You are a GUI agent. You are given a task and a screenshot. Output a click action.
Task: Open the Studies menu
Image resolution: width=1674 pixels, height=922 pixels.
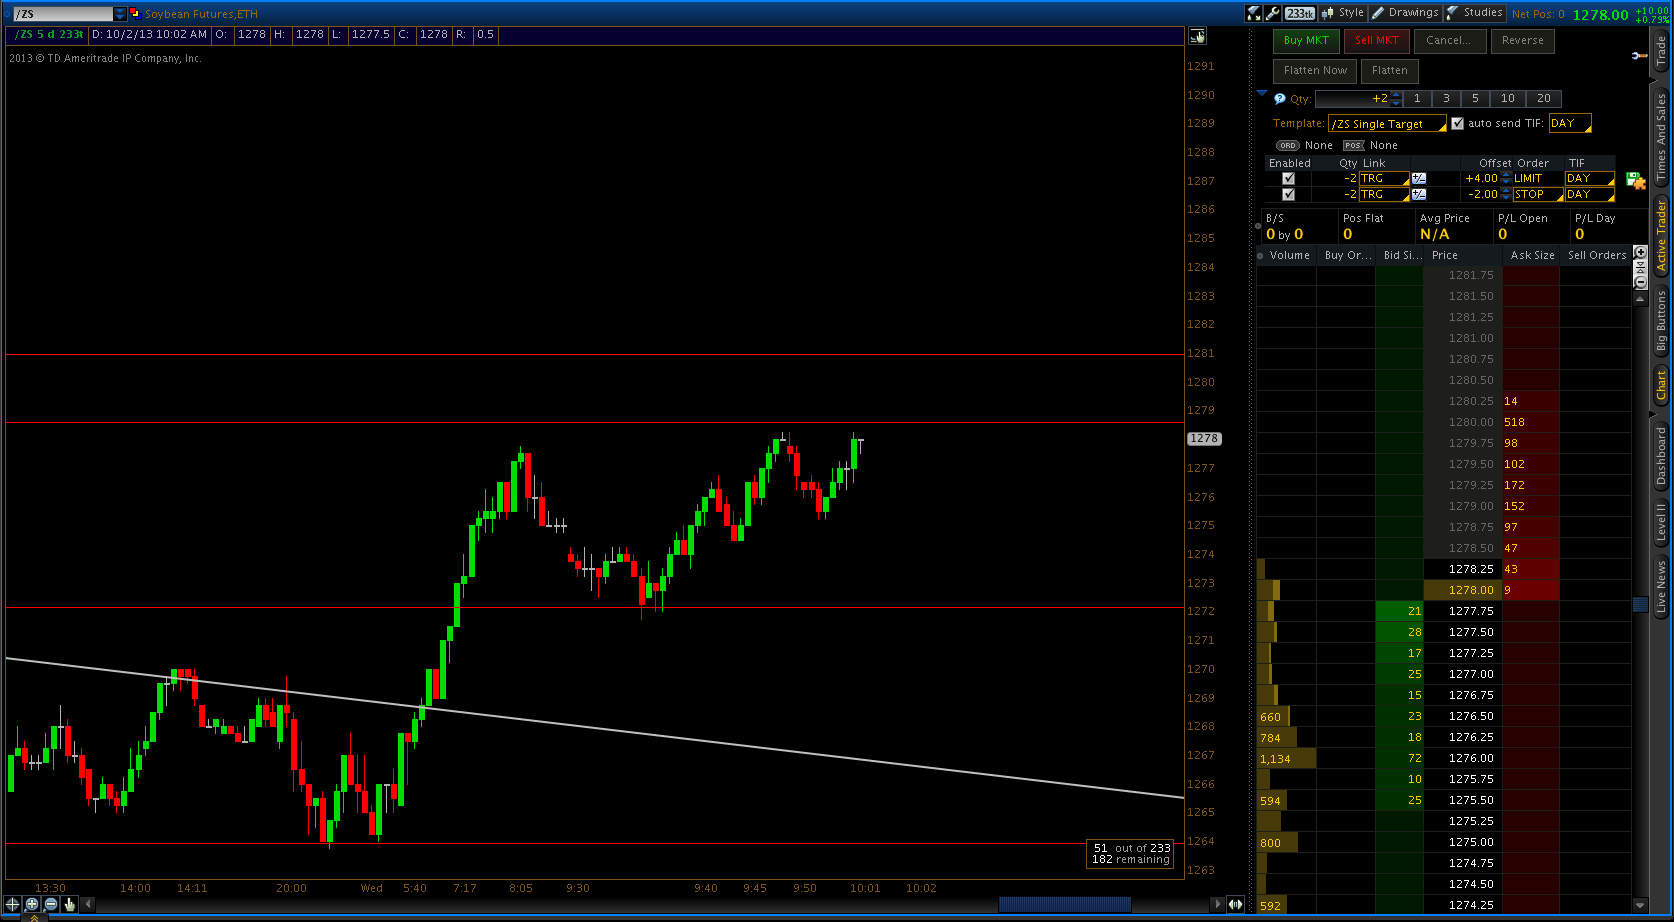pyautogui.click(x=1475, y=13)
